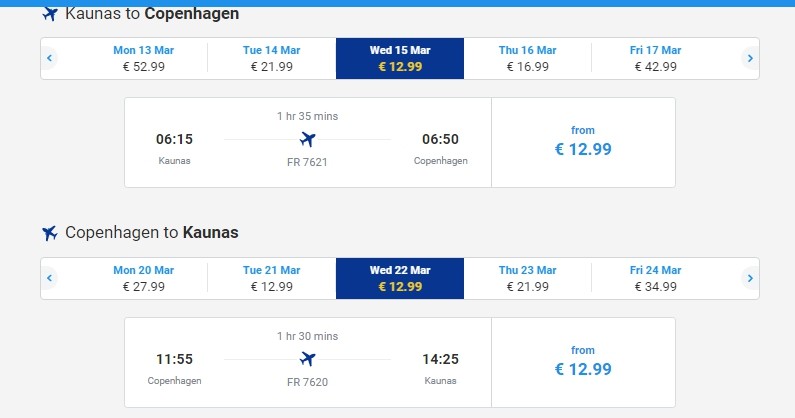Show earlier return dates with left arrow

pos(49,278)
